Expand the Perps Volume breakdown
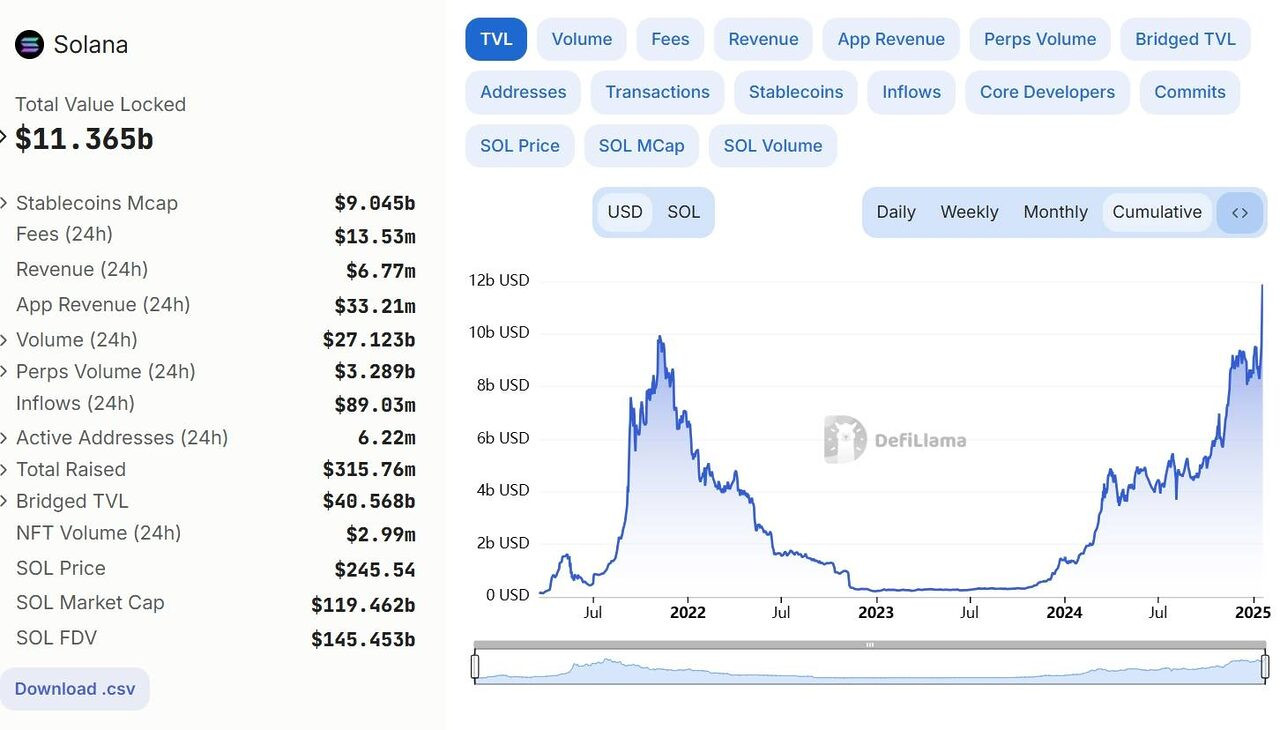This screenshot has height=730, width=1280. [6, 371]
